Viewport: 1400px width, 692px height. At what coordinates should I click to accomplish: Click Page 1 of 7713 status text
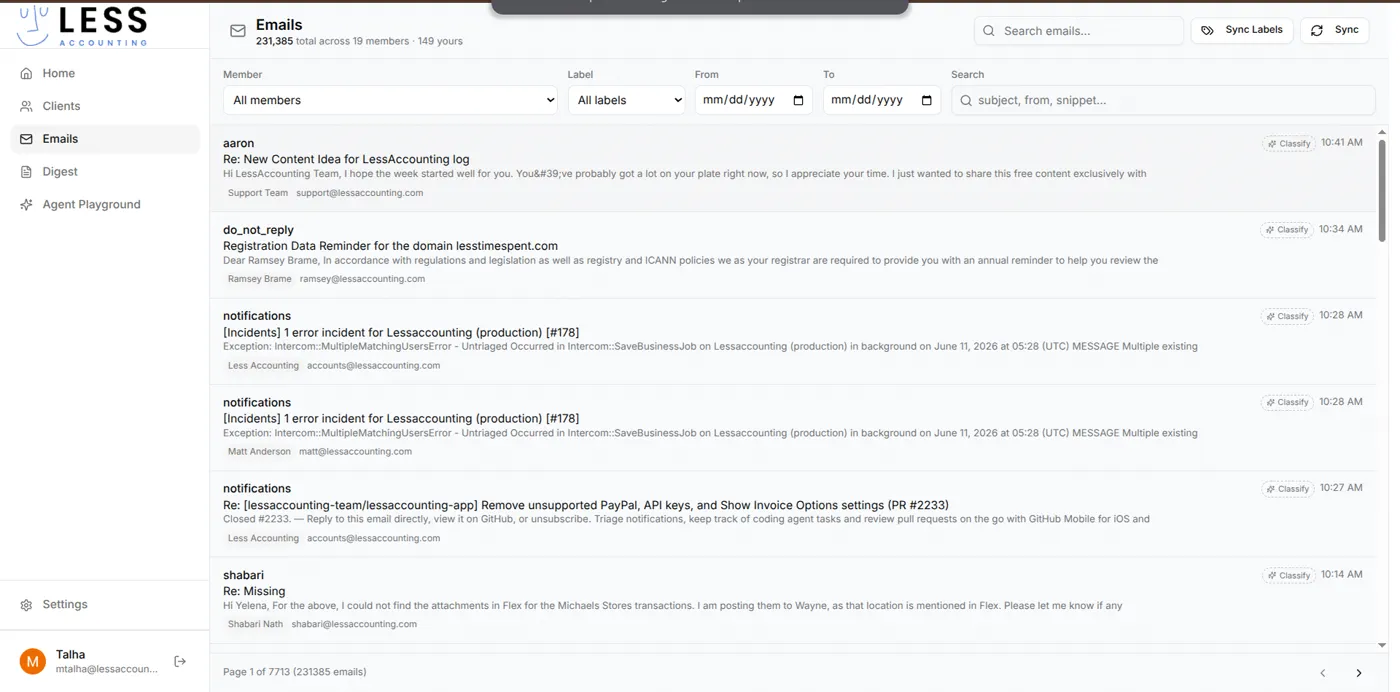click(x=294, y=672)
